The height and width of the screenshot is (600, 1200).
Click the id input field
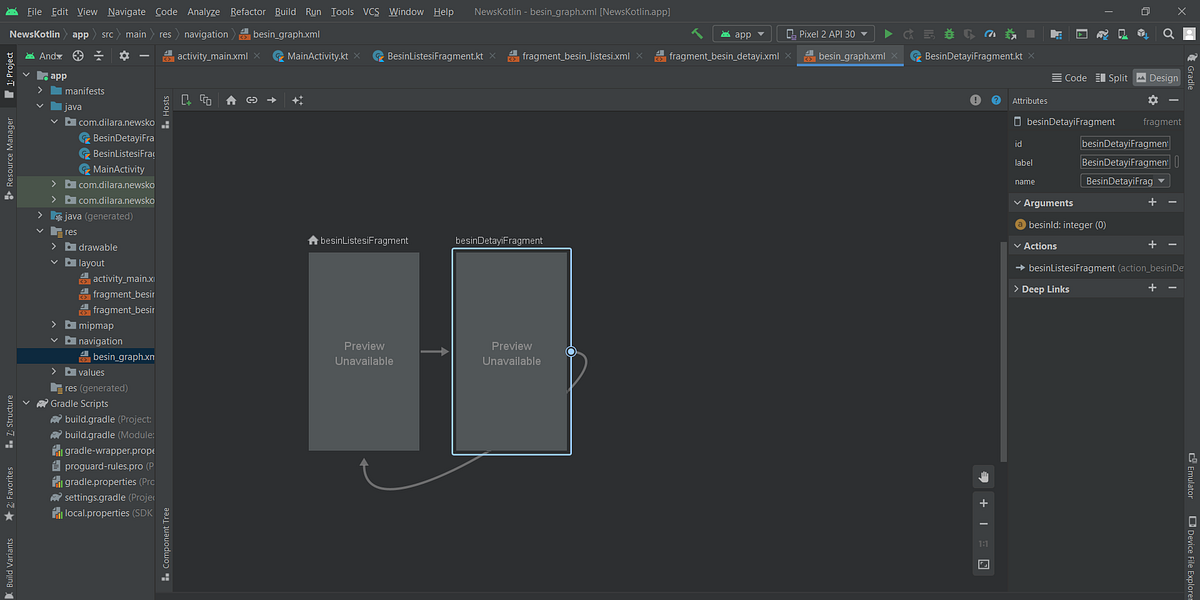(x=1125, y=143)
